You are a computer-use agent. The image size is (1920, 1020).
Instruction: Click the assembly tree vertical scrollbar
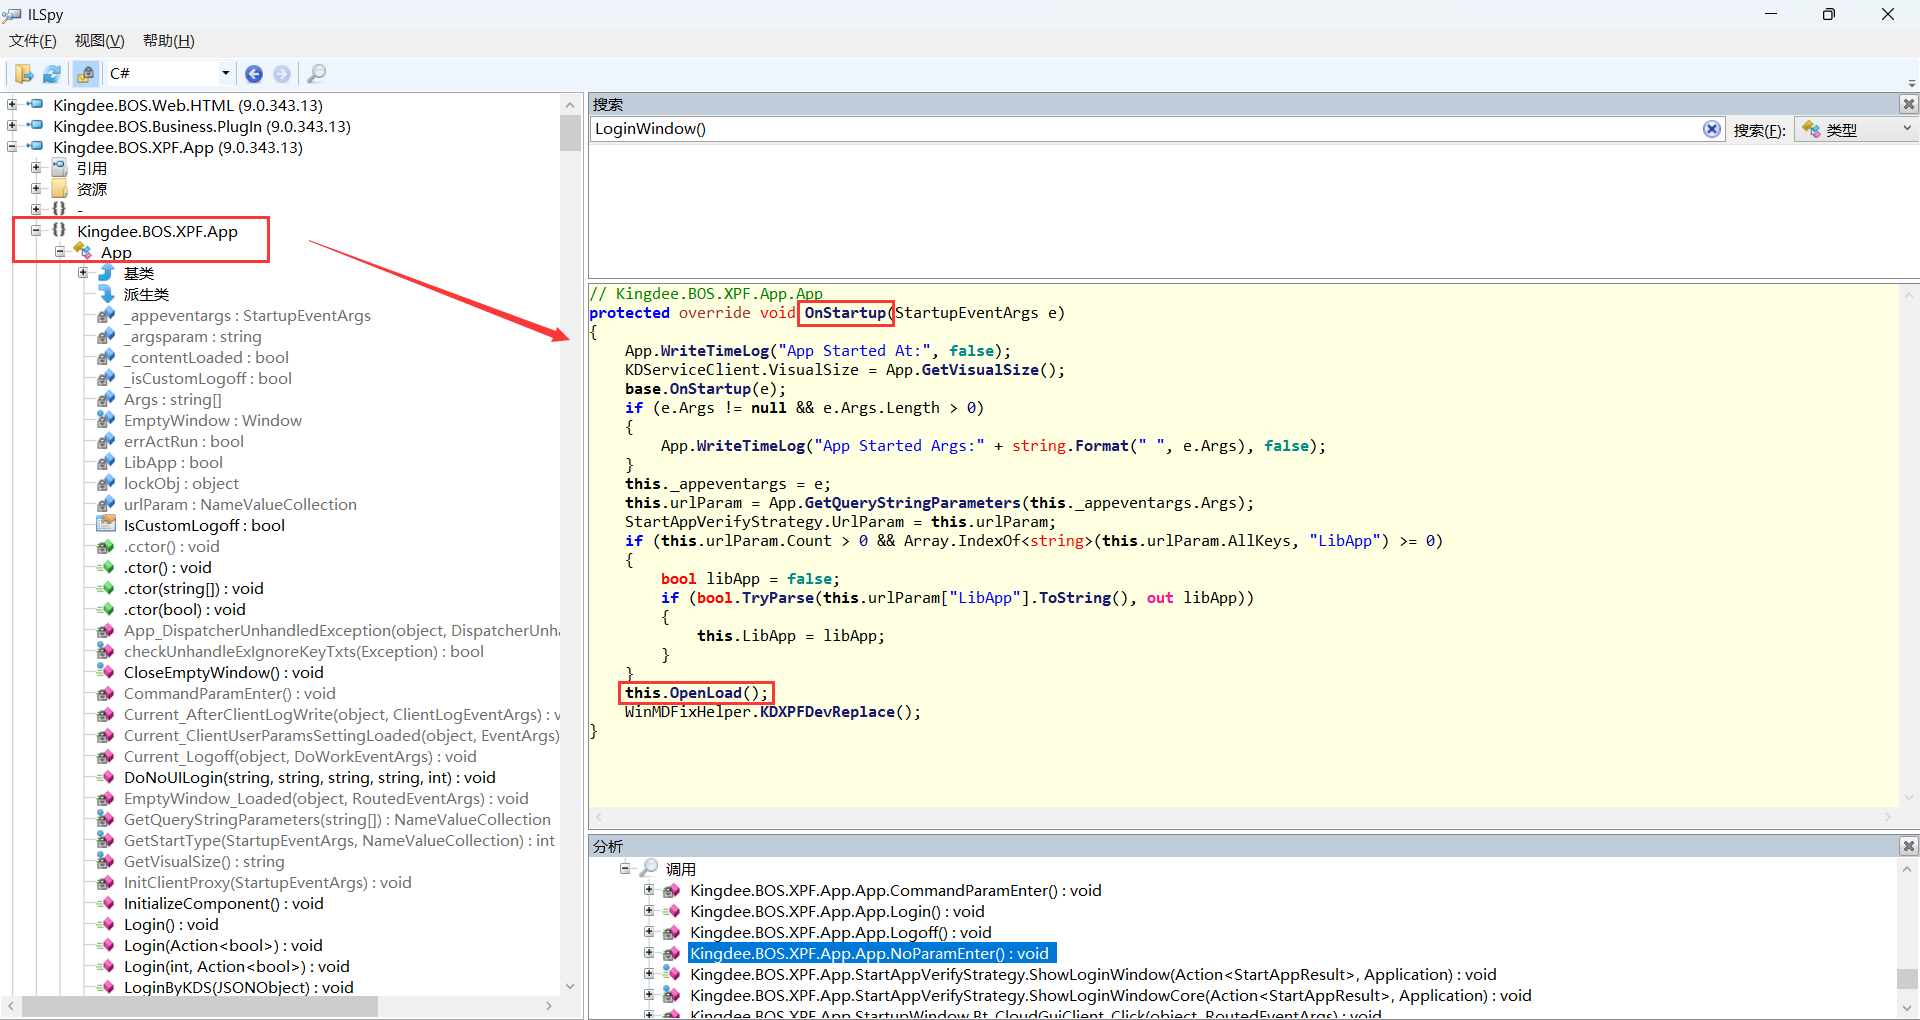570,544
